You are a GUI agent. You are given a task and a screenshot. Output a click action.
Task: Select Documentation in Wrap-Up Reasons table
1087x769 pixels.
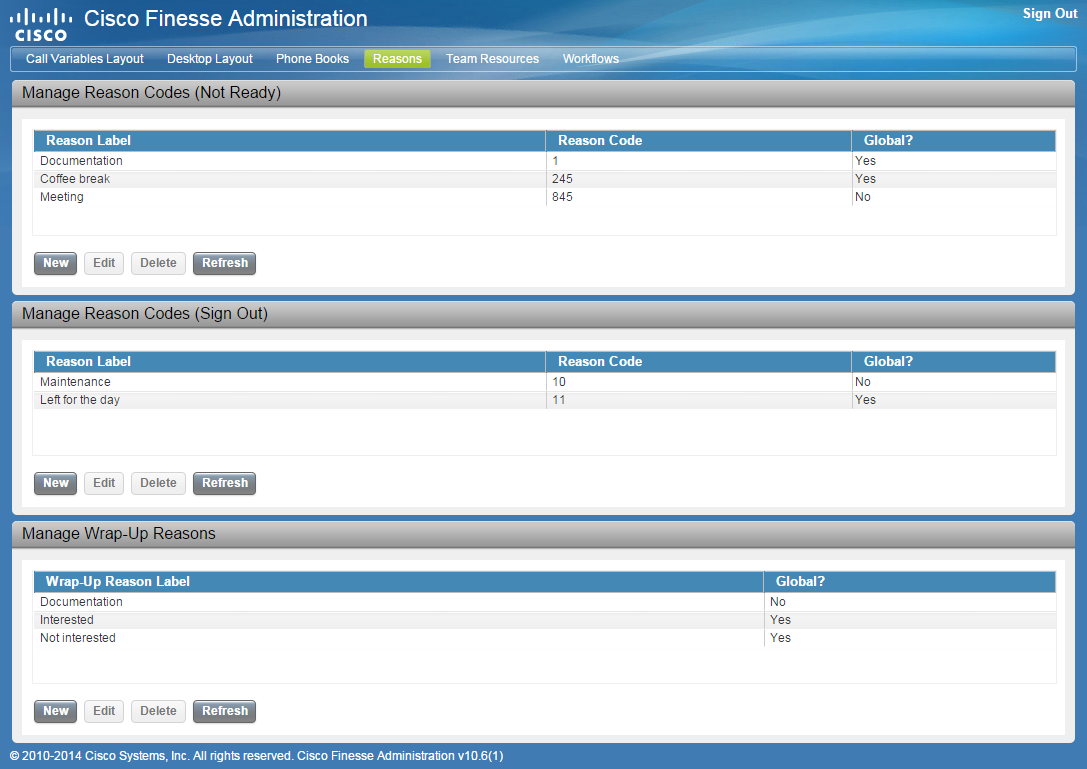point(545,602)
